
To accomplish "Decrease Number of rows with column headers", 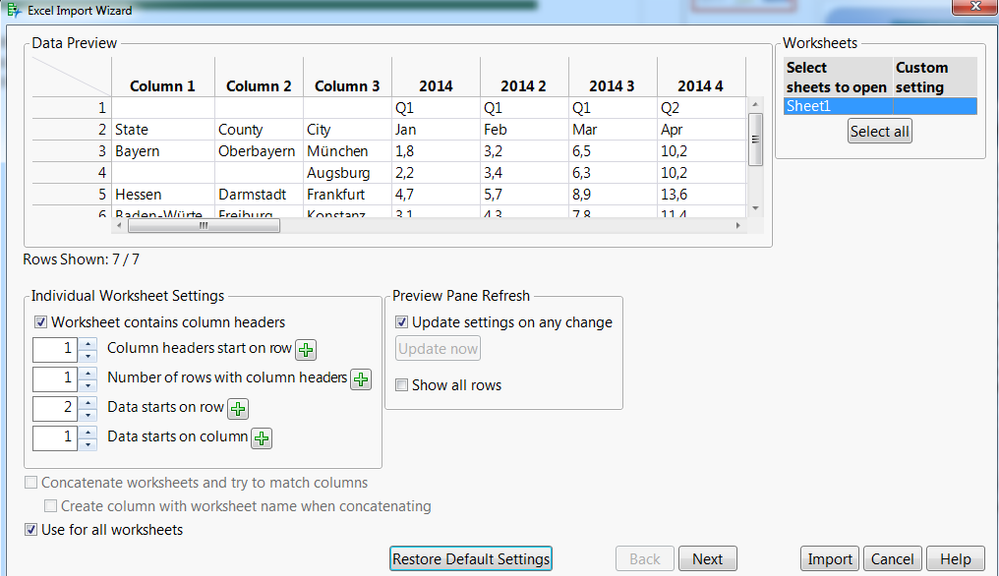I will pyautogui.click(x=88, y=385).
